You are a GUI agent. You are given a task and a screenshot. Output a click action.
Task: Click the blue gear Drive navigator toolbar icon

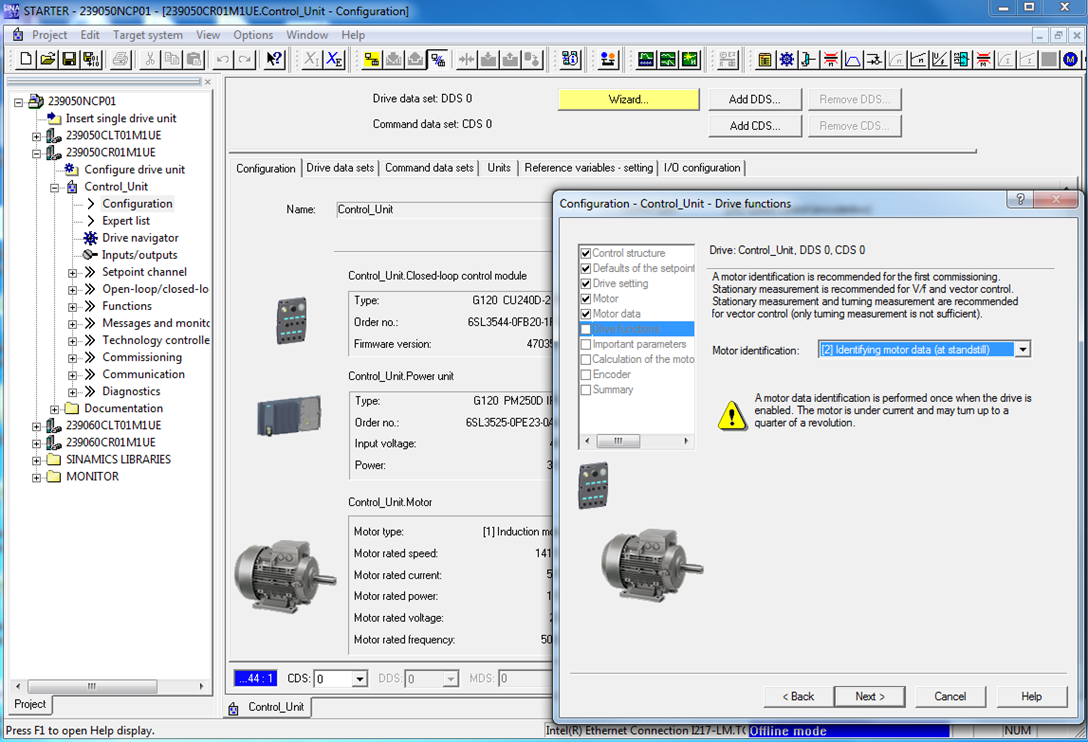tap(787, 60)
